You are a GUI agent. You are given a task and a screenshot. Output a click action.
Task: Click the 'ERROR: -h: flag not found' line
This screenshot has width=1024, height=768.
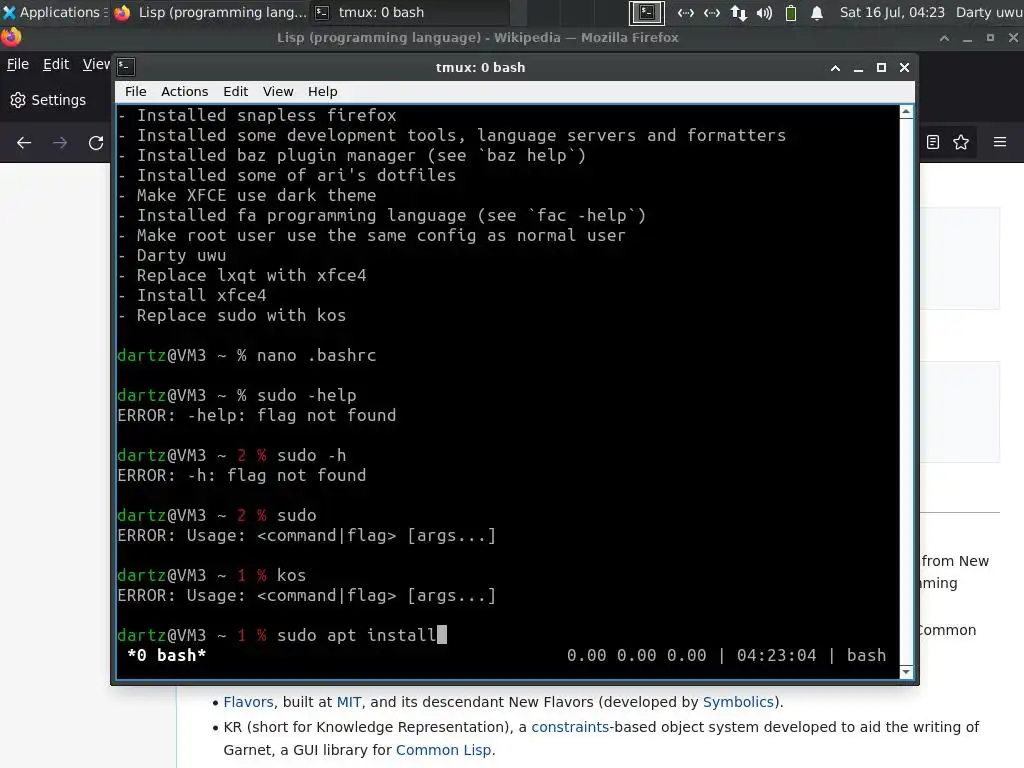242,475
